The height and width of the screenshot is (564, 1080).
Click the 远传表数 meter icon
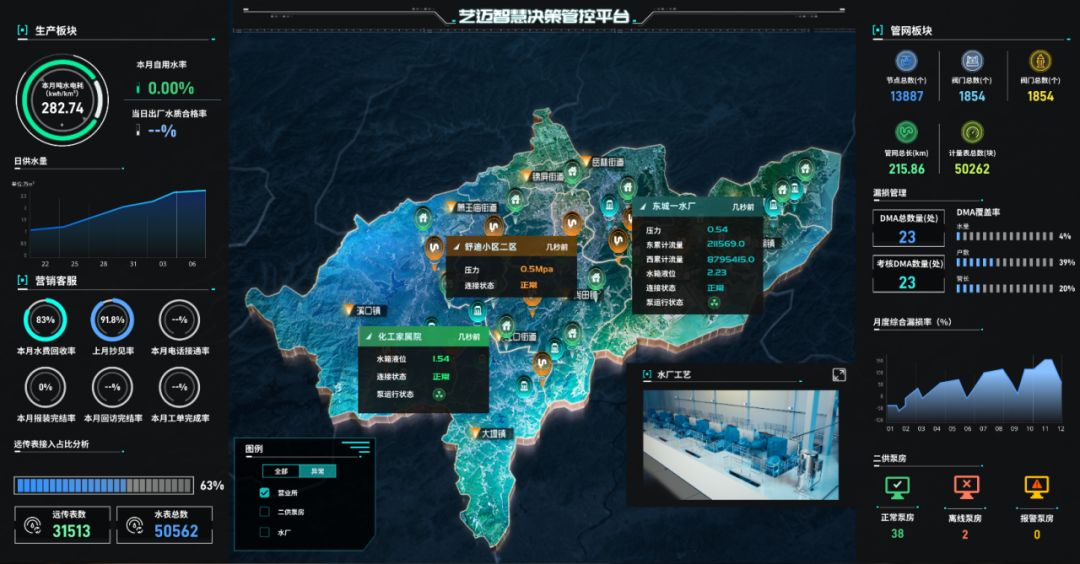pos(32,525)
